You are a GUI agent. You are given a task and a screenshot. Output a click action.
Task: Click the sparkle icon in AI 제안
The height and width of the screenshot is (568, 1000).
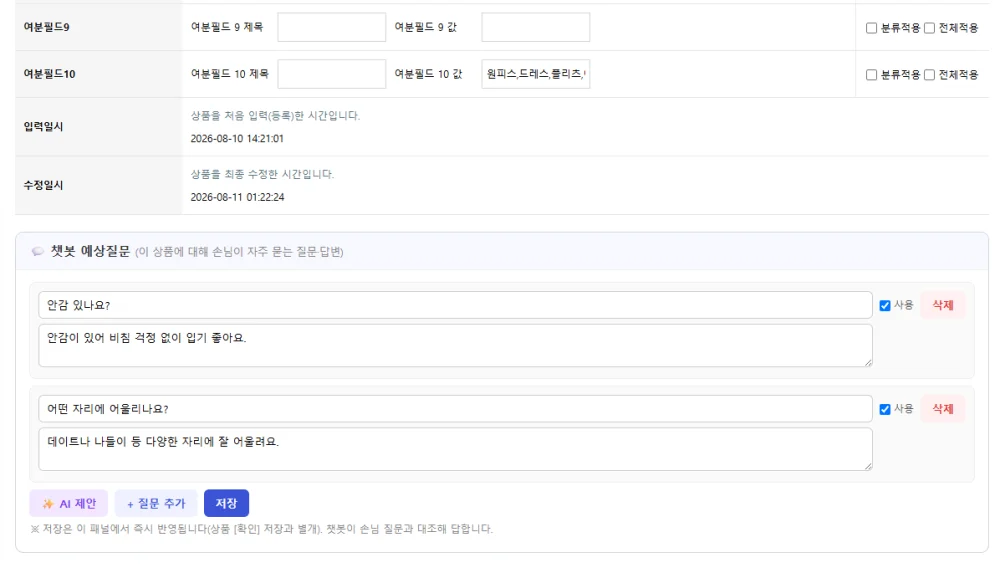(48, 504)
